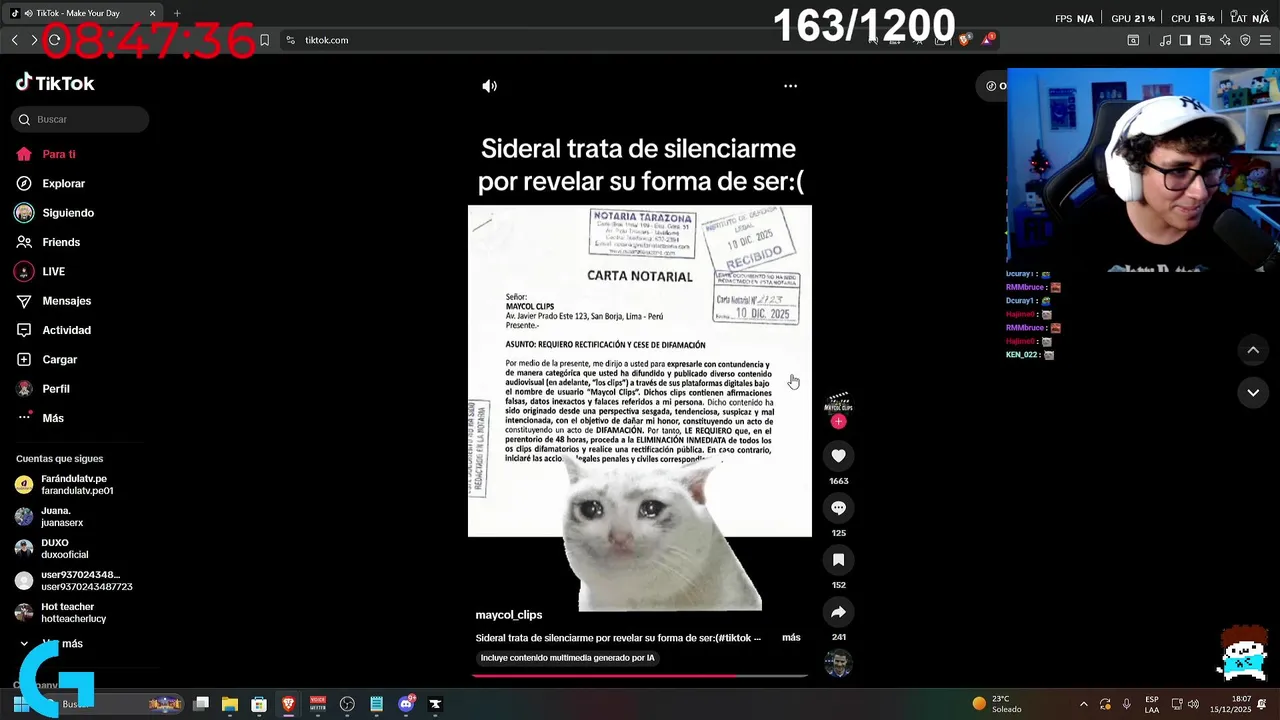Save the video with the bookmark icon
Image resolution: width=1280 pixels, height=720 pixels.
pyautogui.click(x=838, y=560)
